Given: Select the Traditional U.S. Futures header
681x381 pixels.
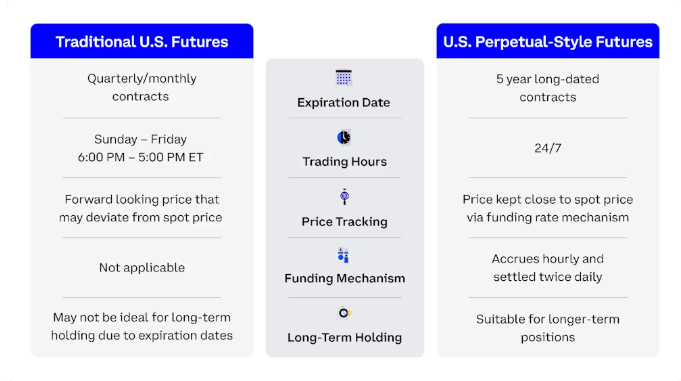Looking at the screenshot, I should click(x=142, y=41).
